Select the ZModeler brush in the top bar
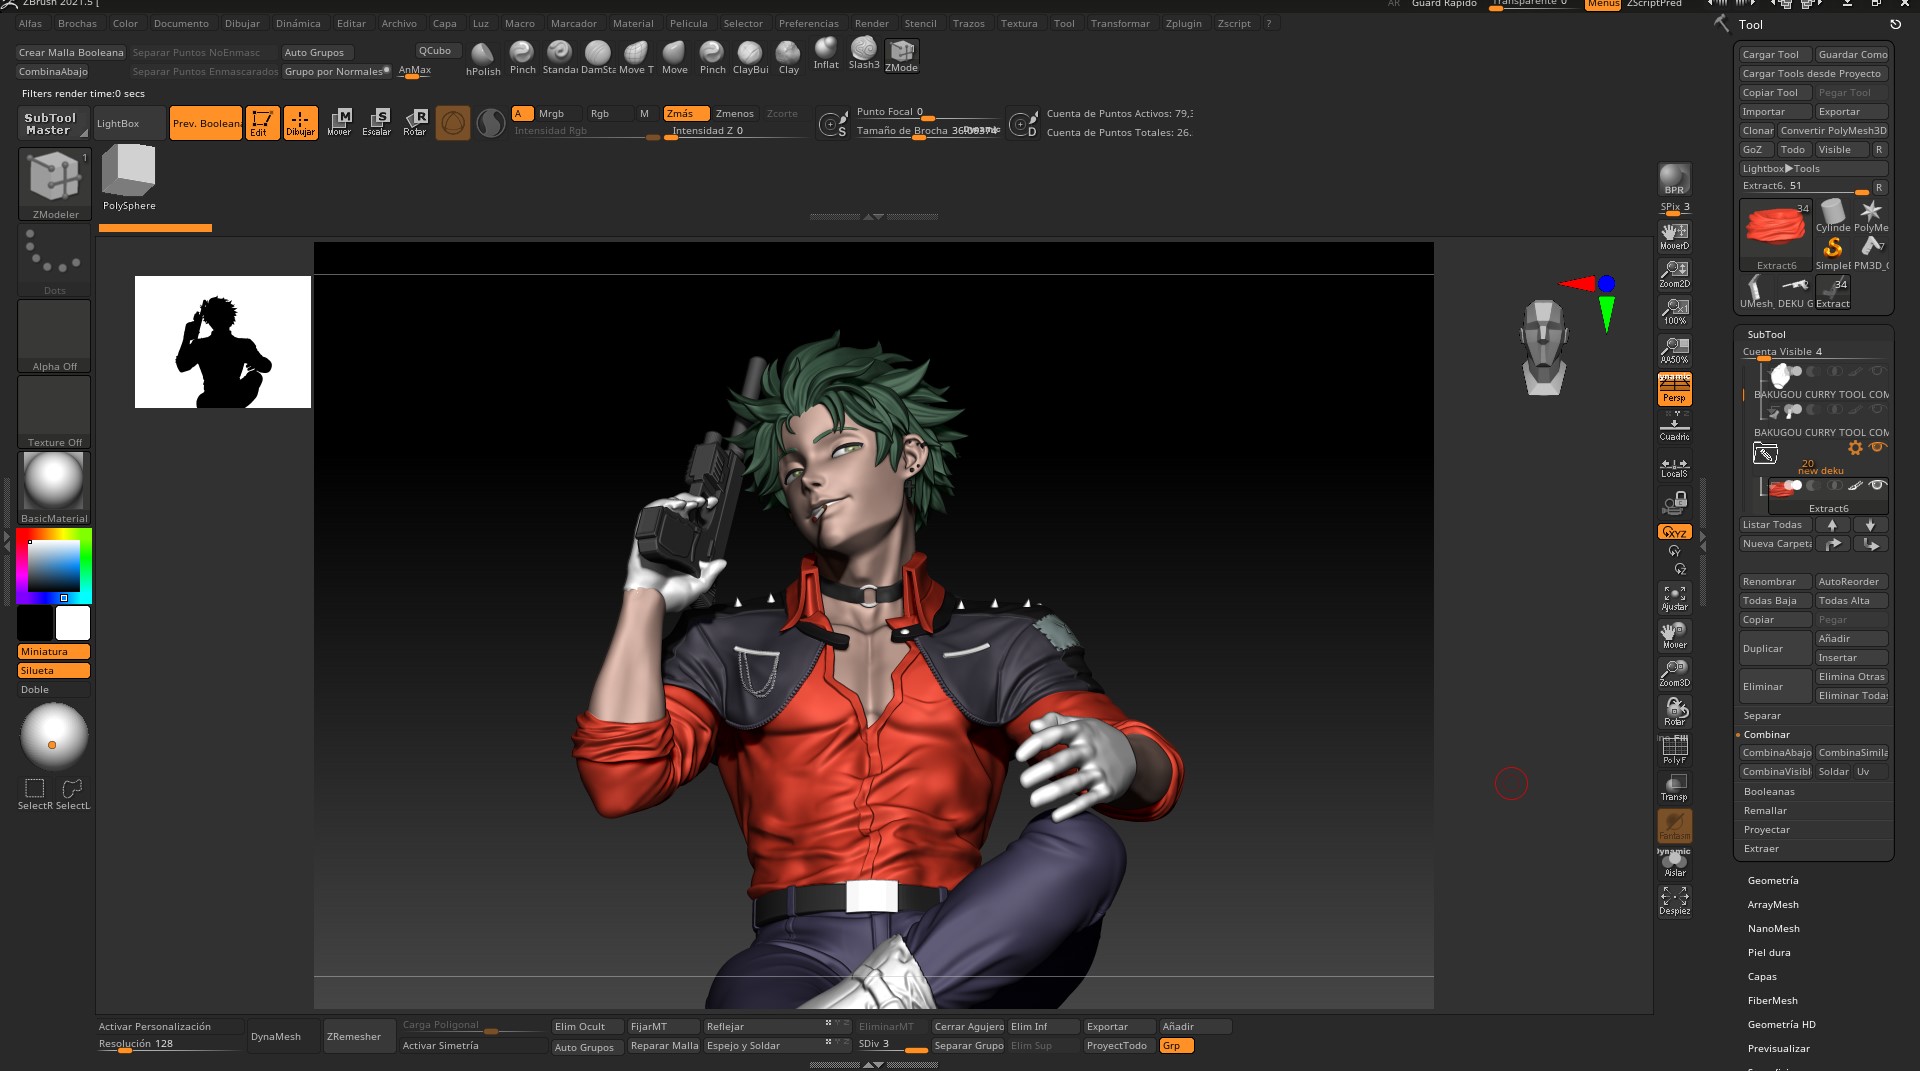The image size is (1920, 1071). coord(901,56)
